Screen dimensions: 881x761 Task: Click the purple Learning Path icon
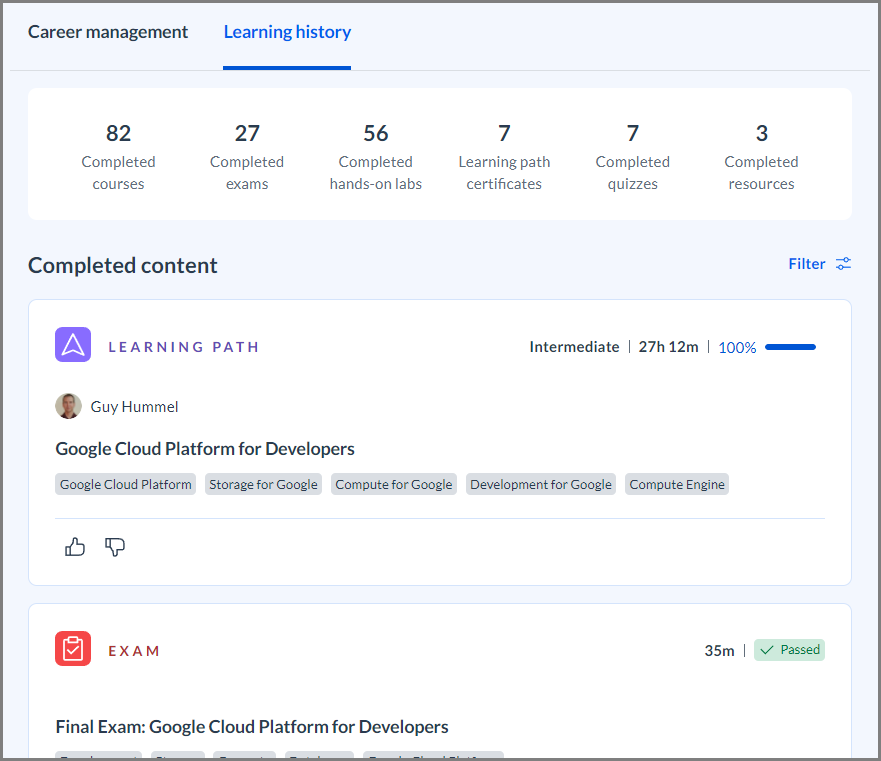(x=73, y=345)
